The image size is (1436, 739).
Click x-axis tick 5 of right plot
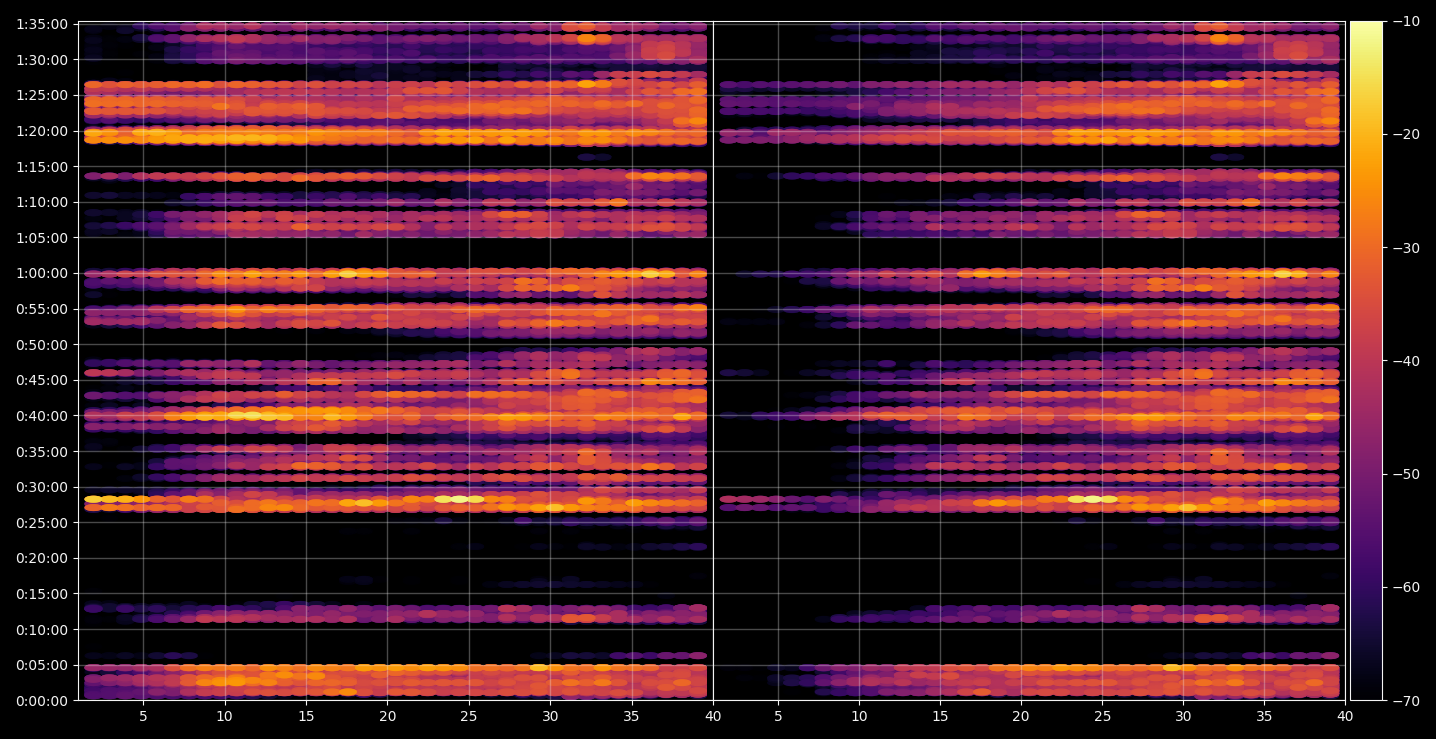tap(777, 717)
